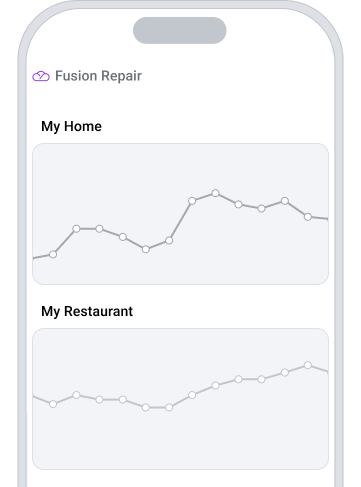Select the fifth data point in My Restaurant chart
The height and width of the screenshot is (487, 361).
(146, 408)
